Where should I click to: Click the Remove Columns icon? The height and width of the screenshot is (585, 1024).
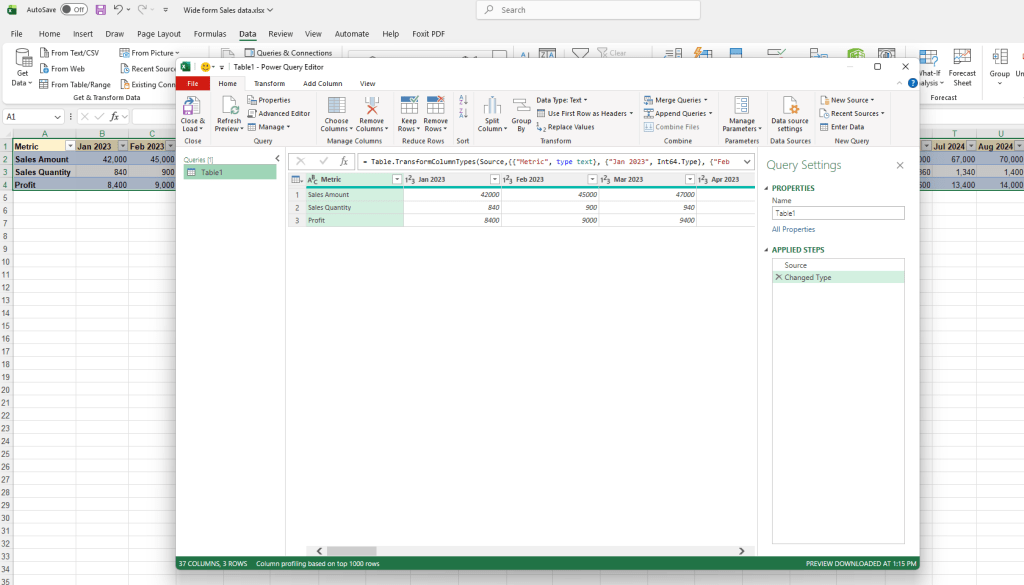[371, 106]
